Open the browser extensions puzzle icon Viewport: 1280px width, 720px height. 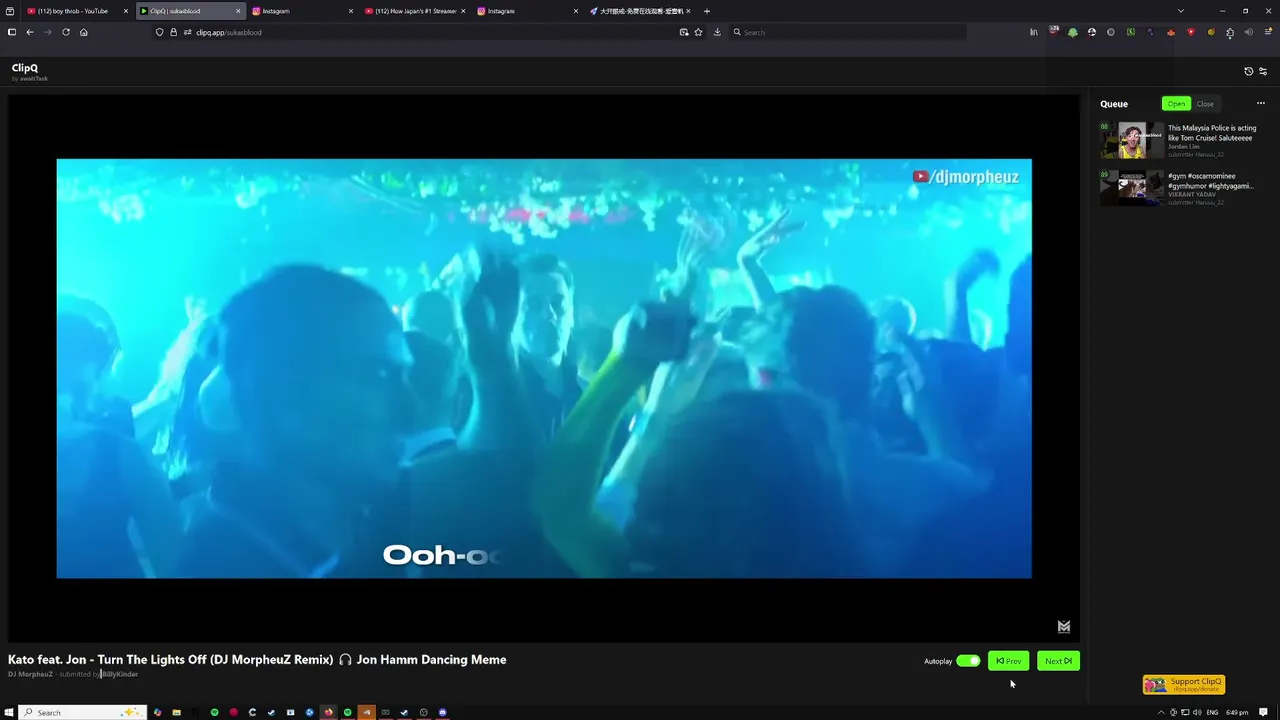[1230, 32]
